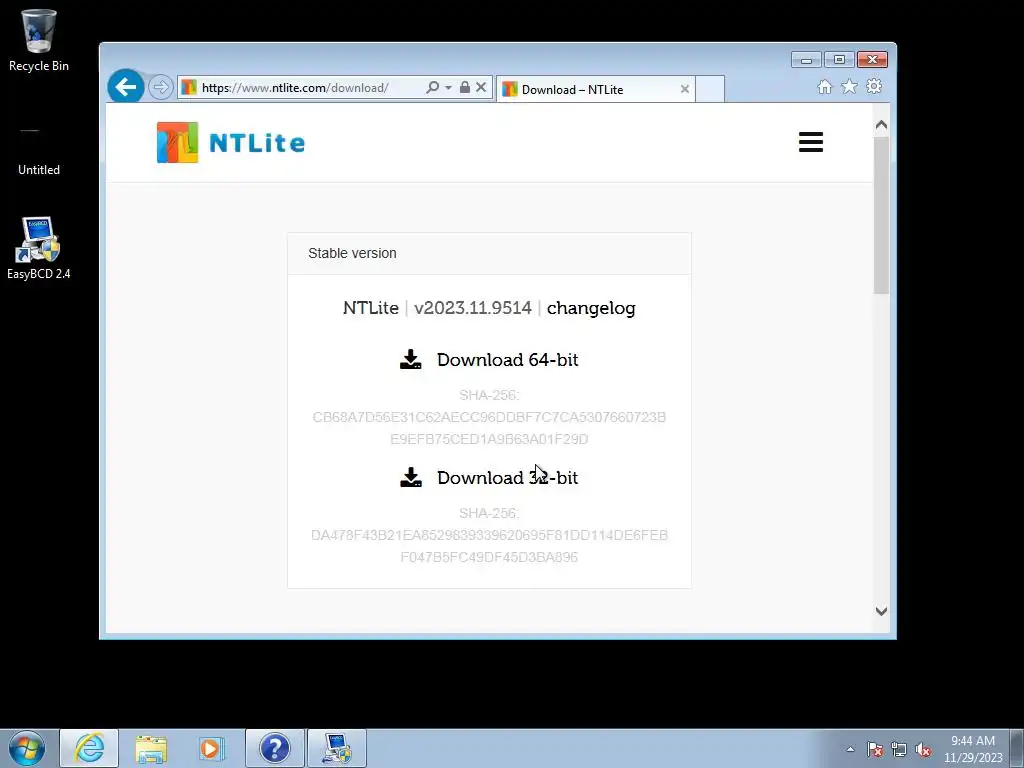Click the Download 32-bit link

pos(507,478)
